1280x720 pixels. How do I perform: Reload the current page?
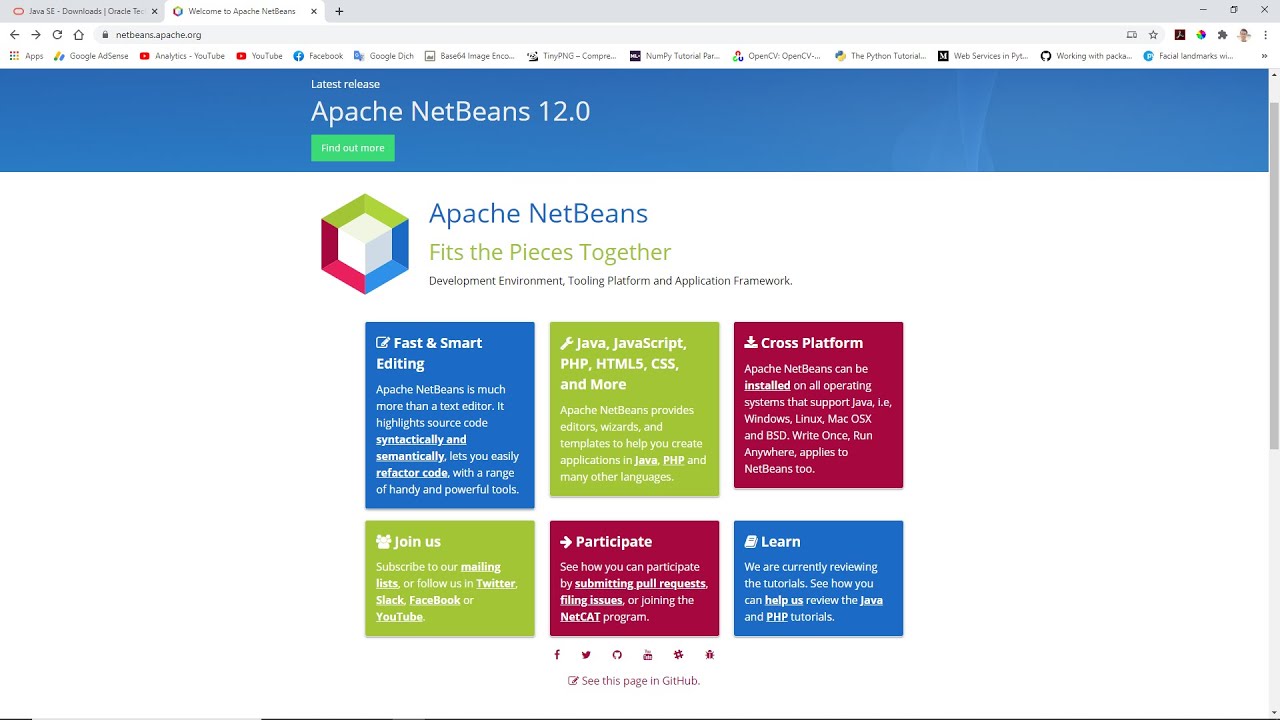tap(57, 34)
